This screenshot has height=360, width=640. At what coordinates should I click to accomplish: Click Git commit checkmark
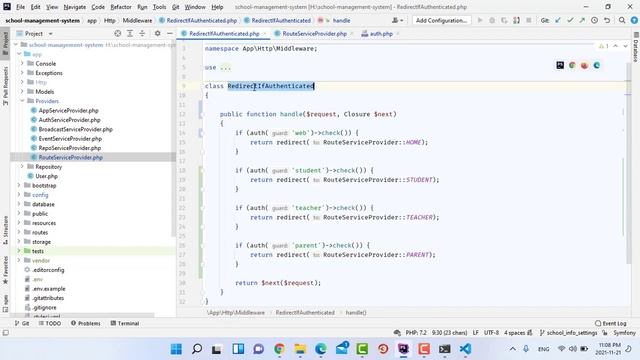[x=570, y=20]
